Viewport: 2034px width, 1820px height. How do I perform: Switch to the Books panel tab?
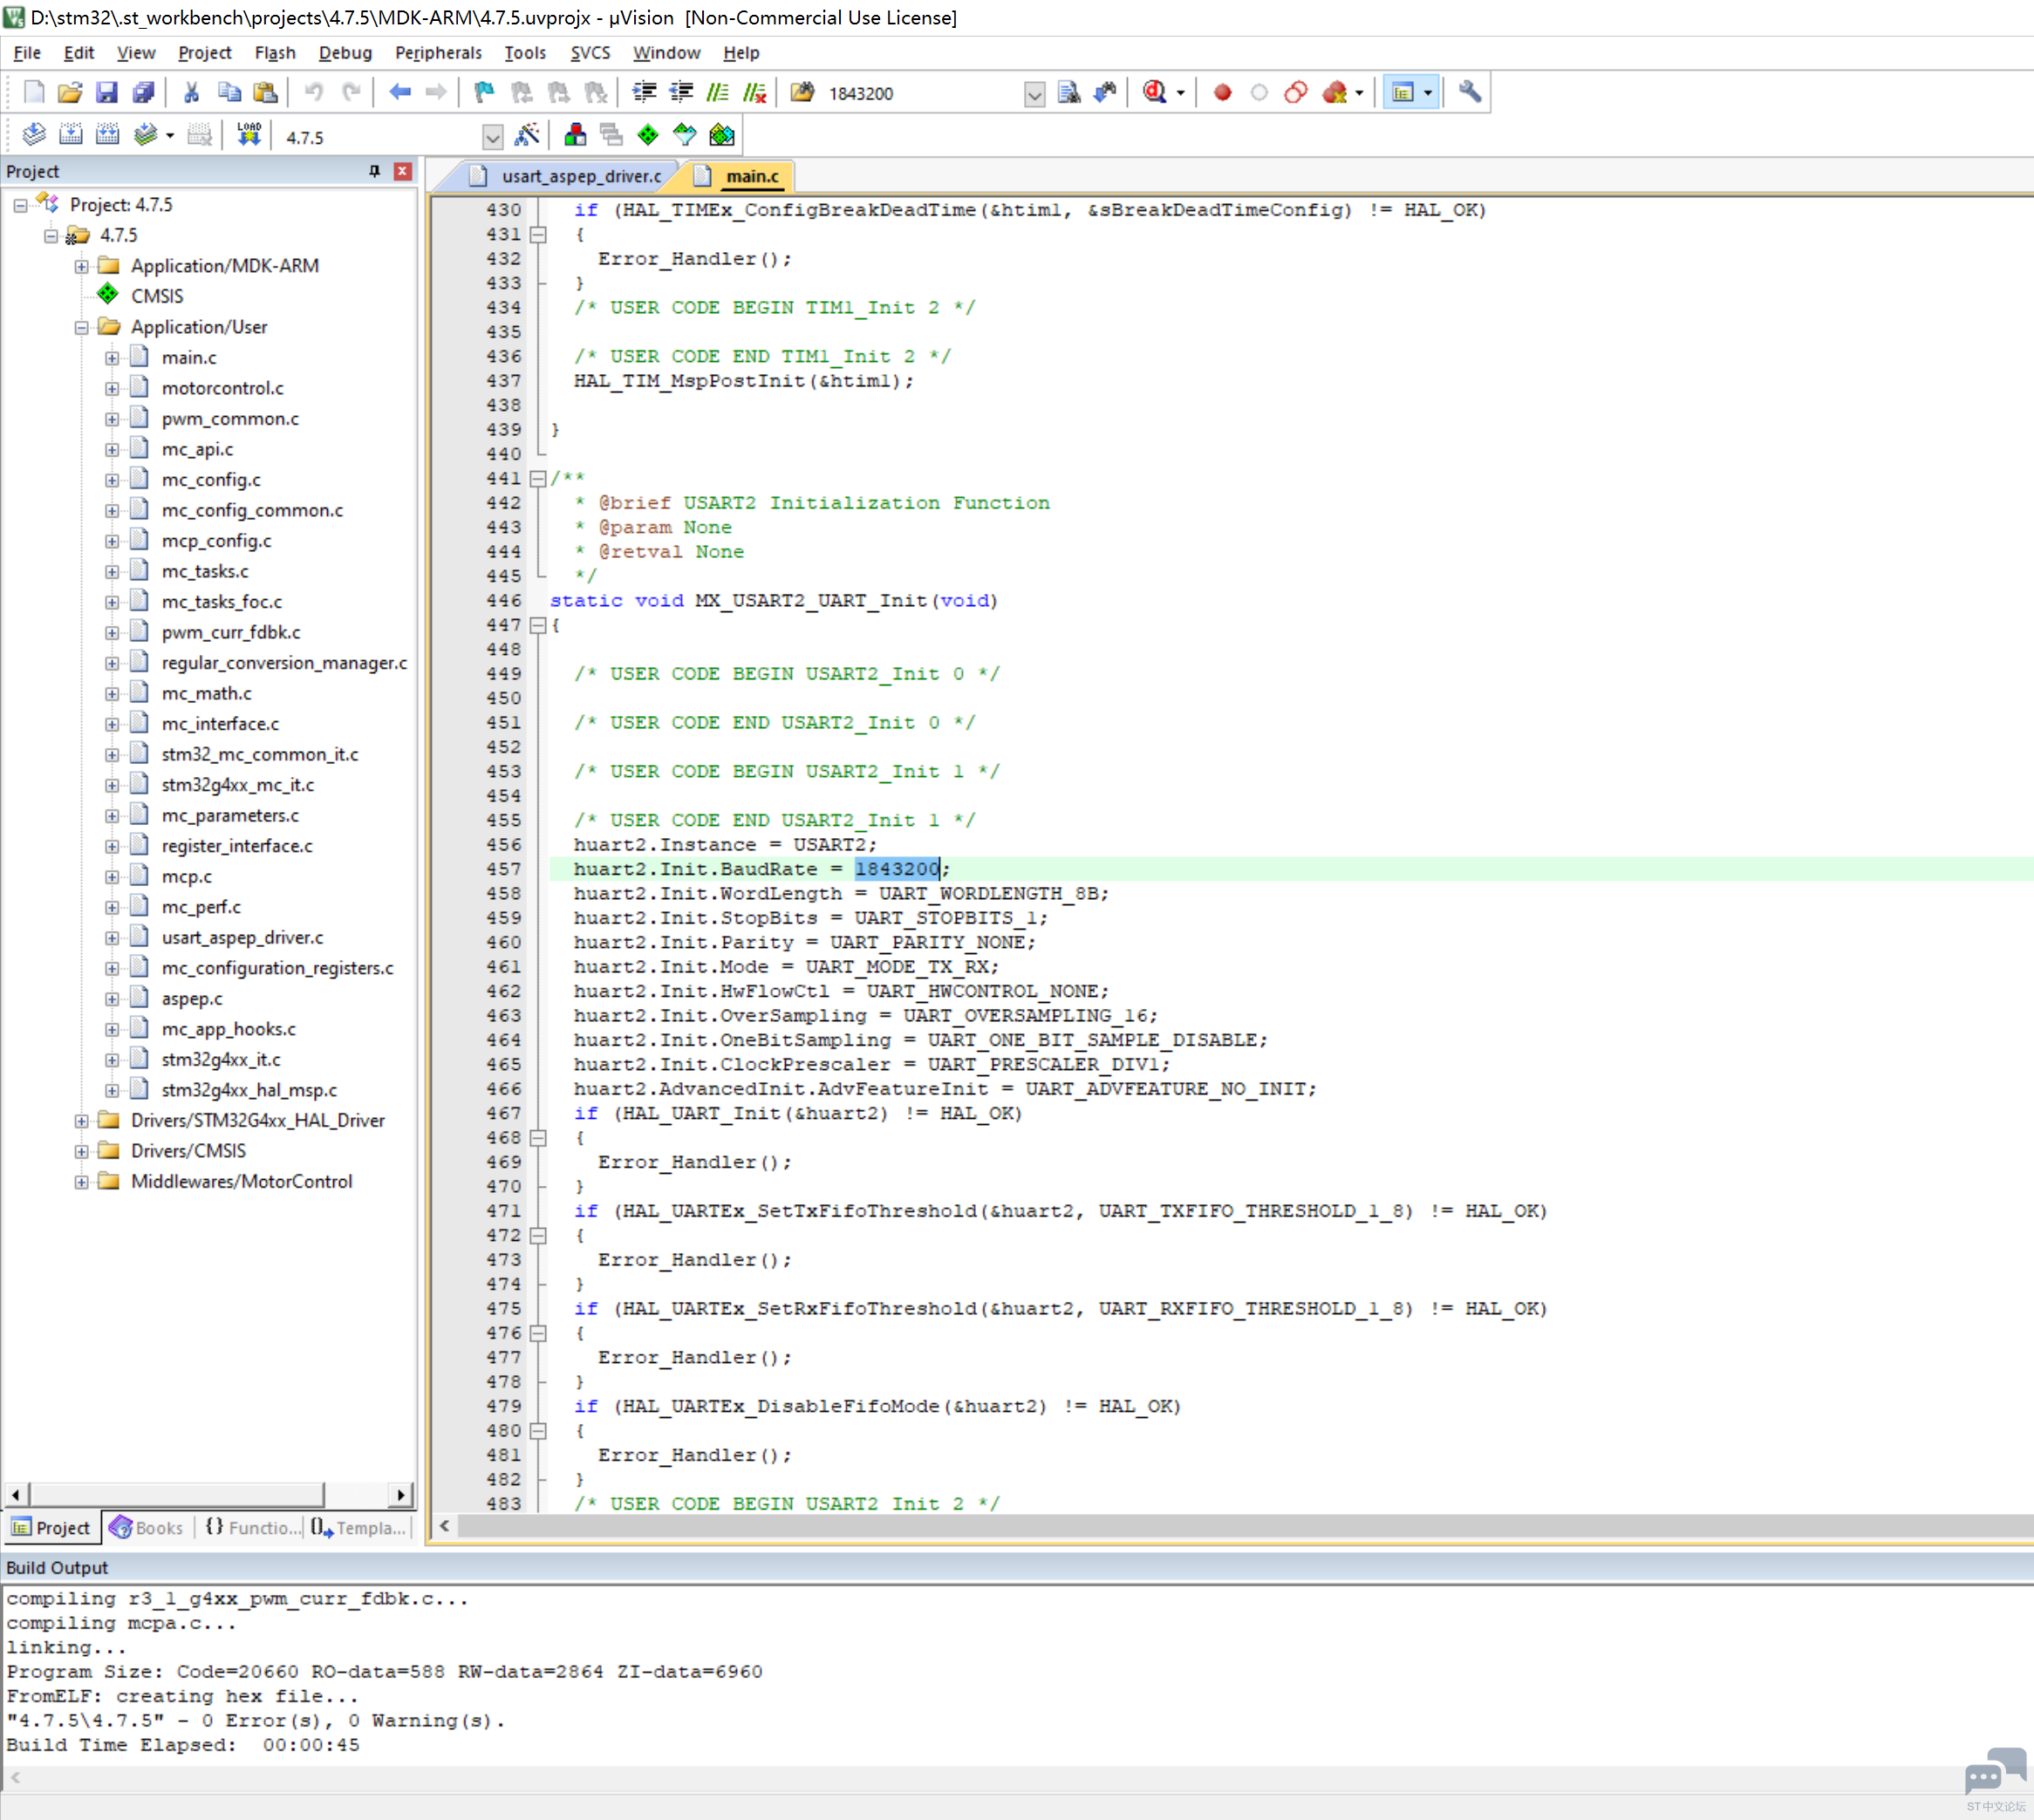[148, 1527]
